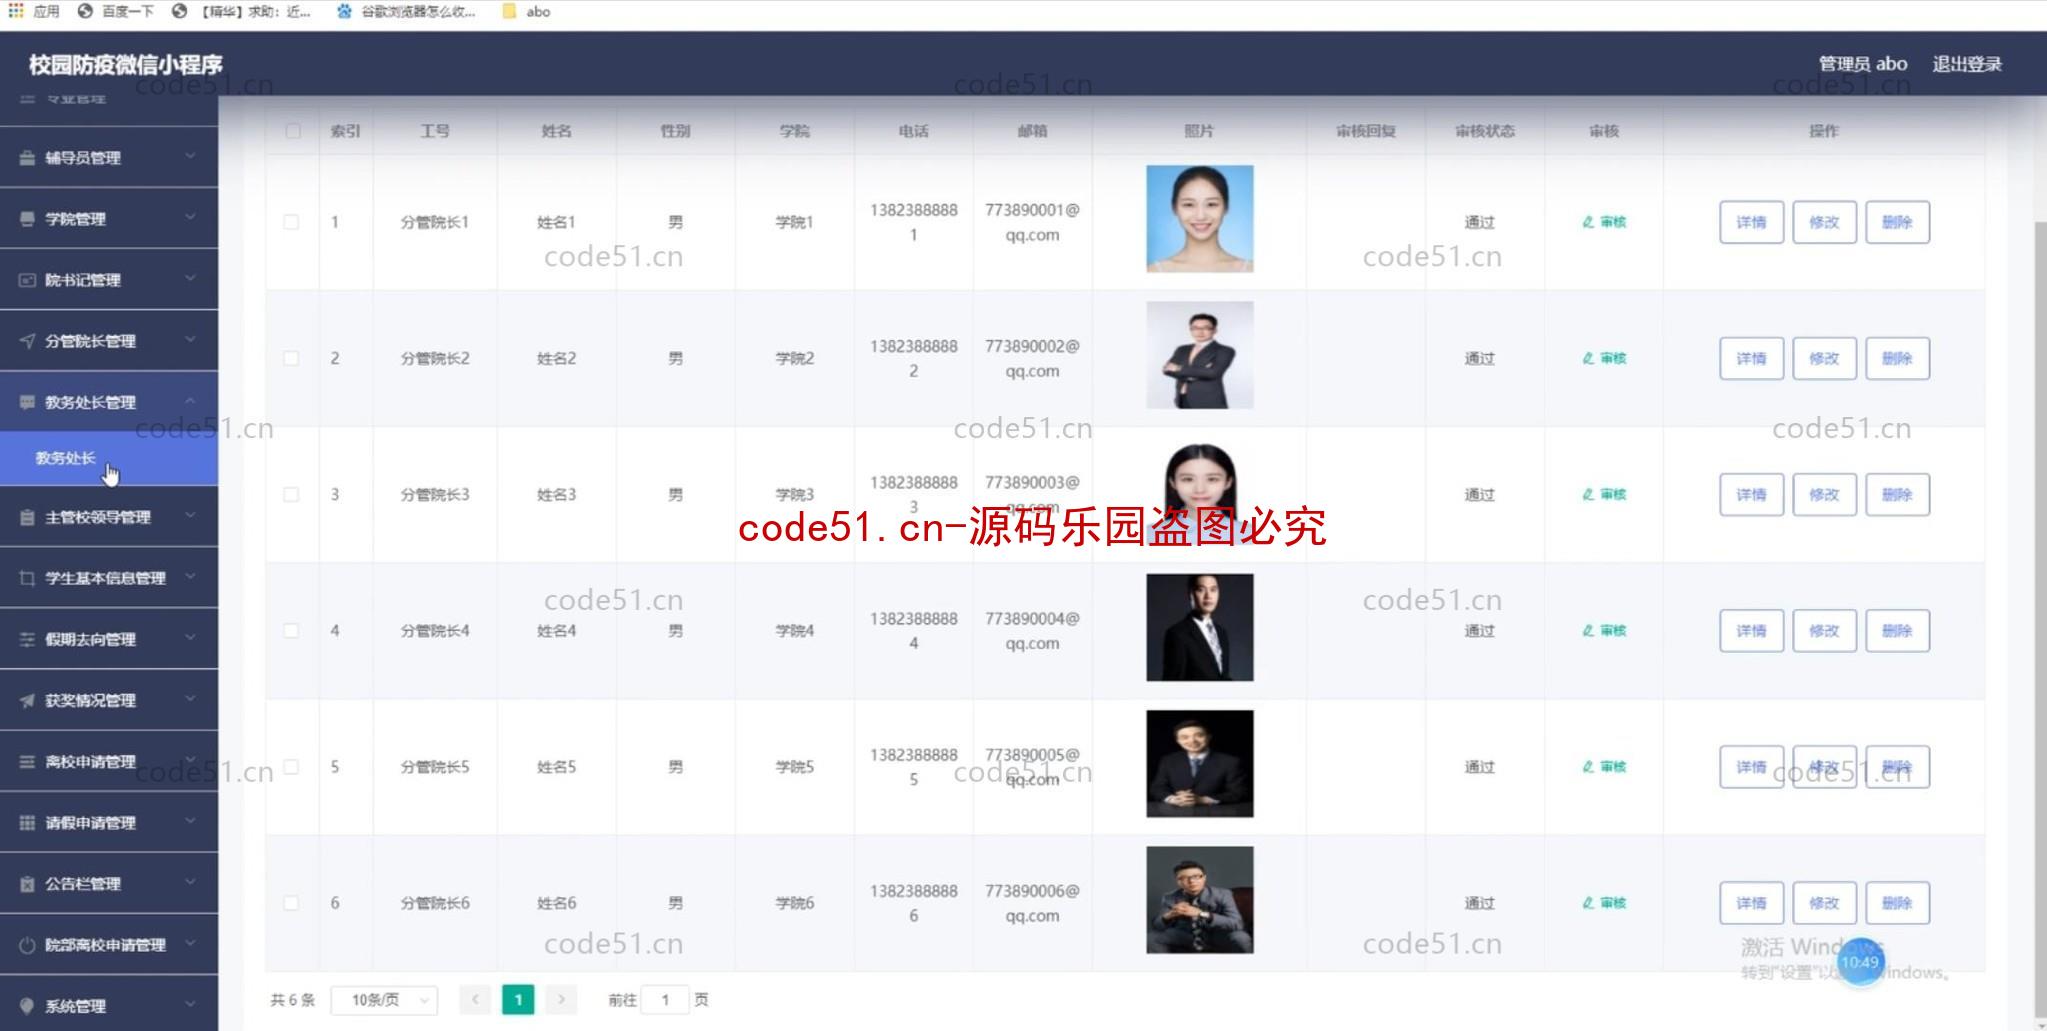Viewport: 2047px width, 1031px height.
Task: Toggle the select-all header checkbox
Action: pyautogui.click(x=293, y=131)
